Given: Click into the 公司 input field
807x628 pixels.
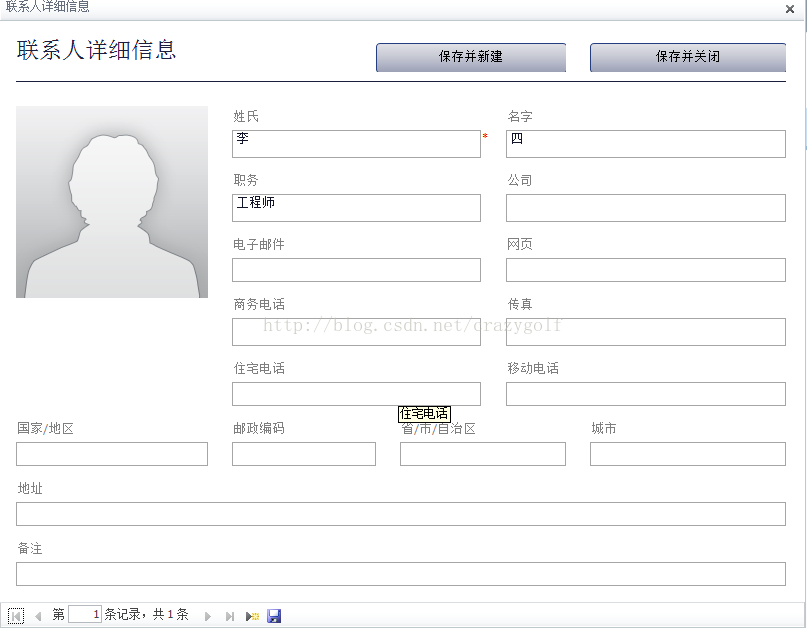Looking at the screenshot, I should [646, 208].
